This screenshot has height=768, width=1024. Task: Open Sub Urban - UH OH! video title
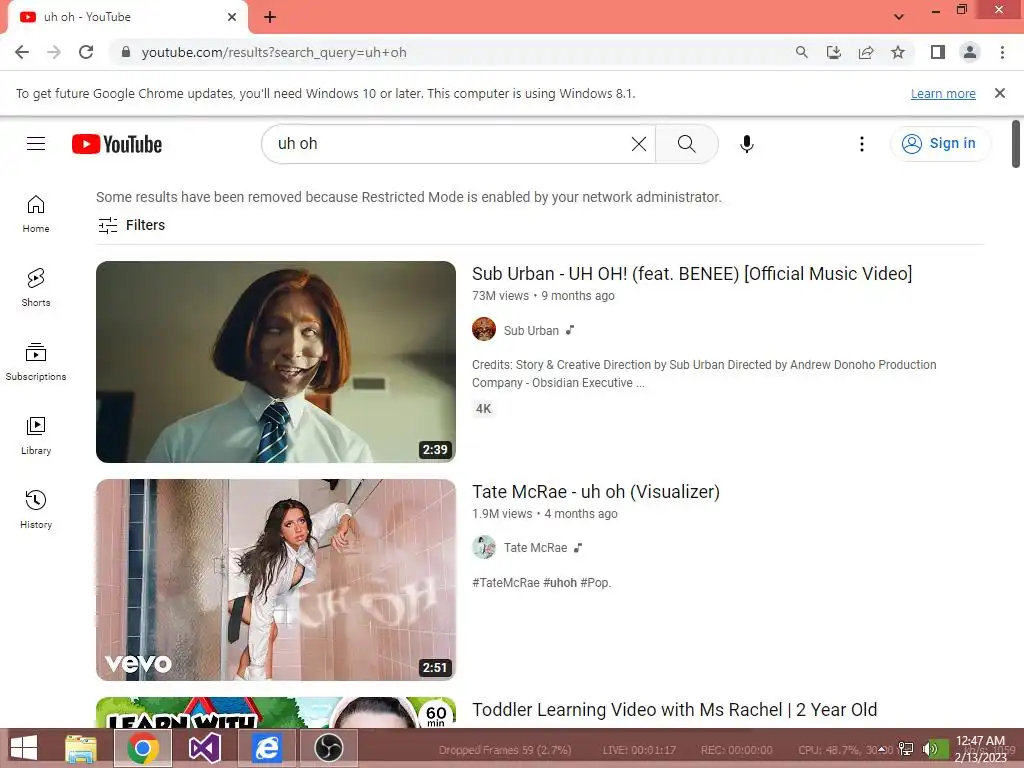[x=692, y=274]
